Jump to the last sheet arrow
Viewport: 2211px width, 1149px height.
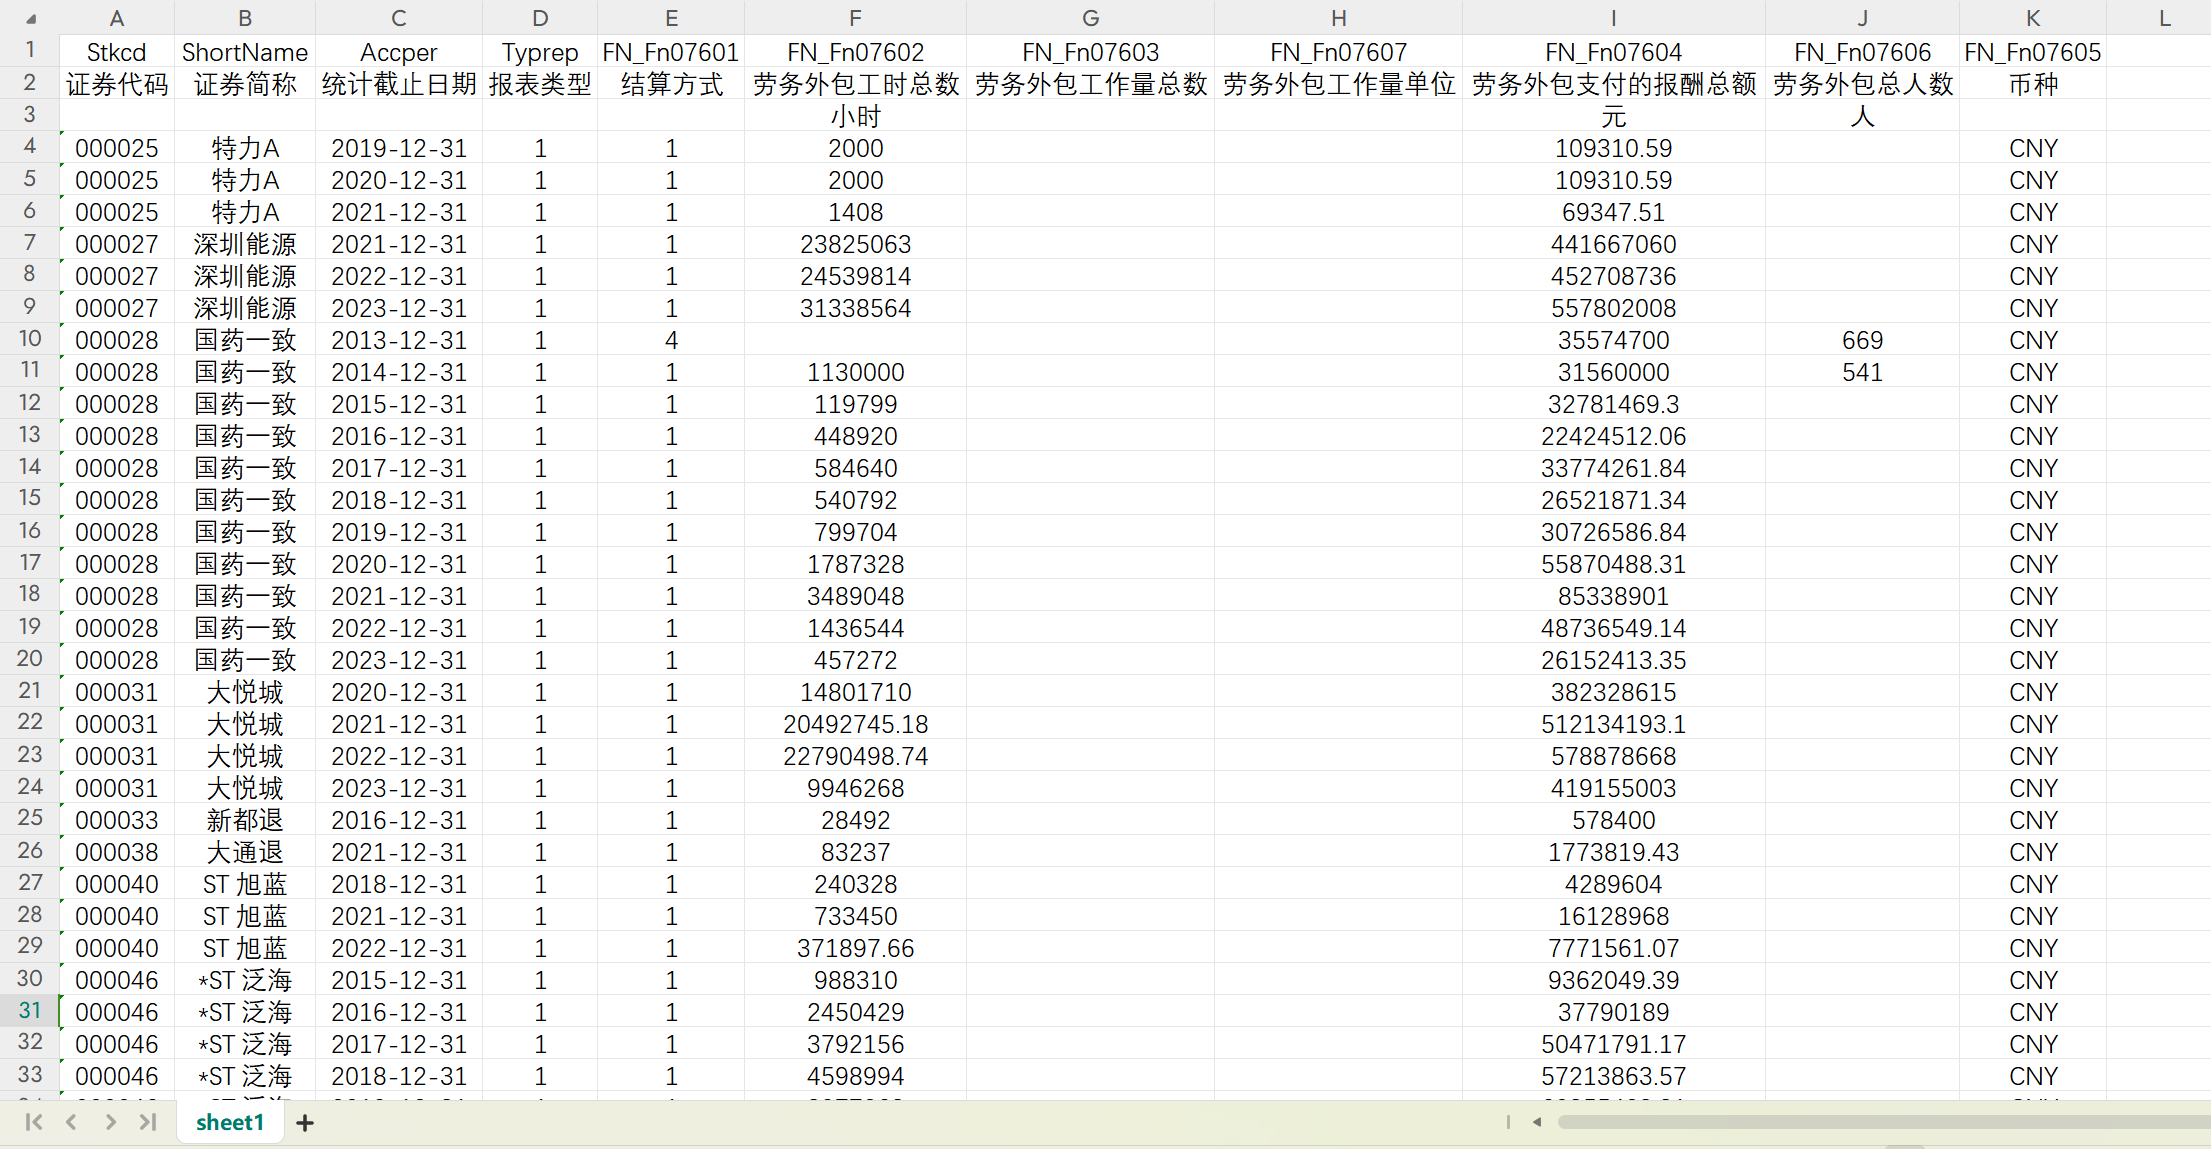tap(148, 1122)
